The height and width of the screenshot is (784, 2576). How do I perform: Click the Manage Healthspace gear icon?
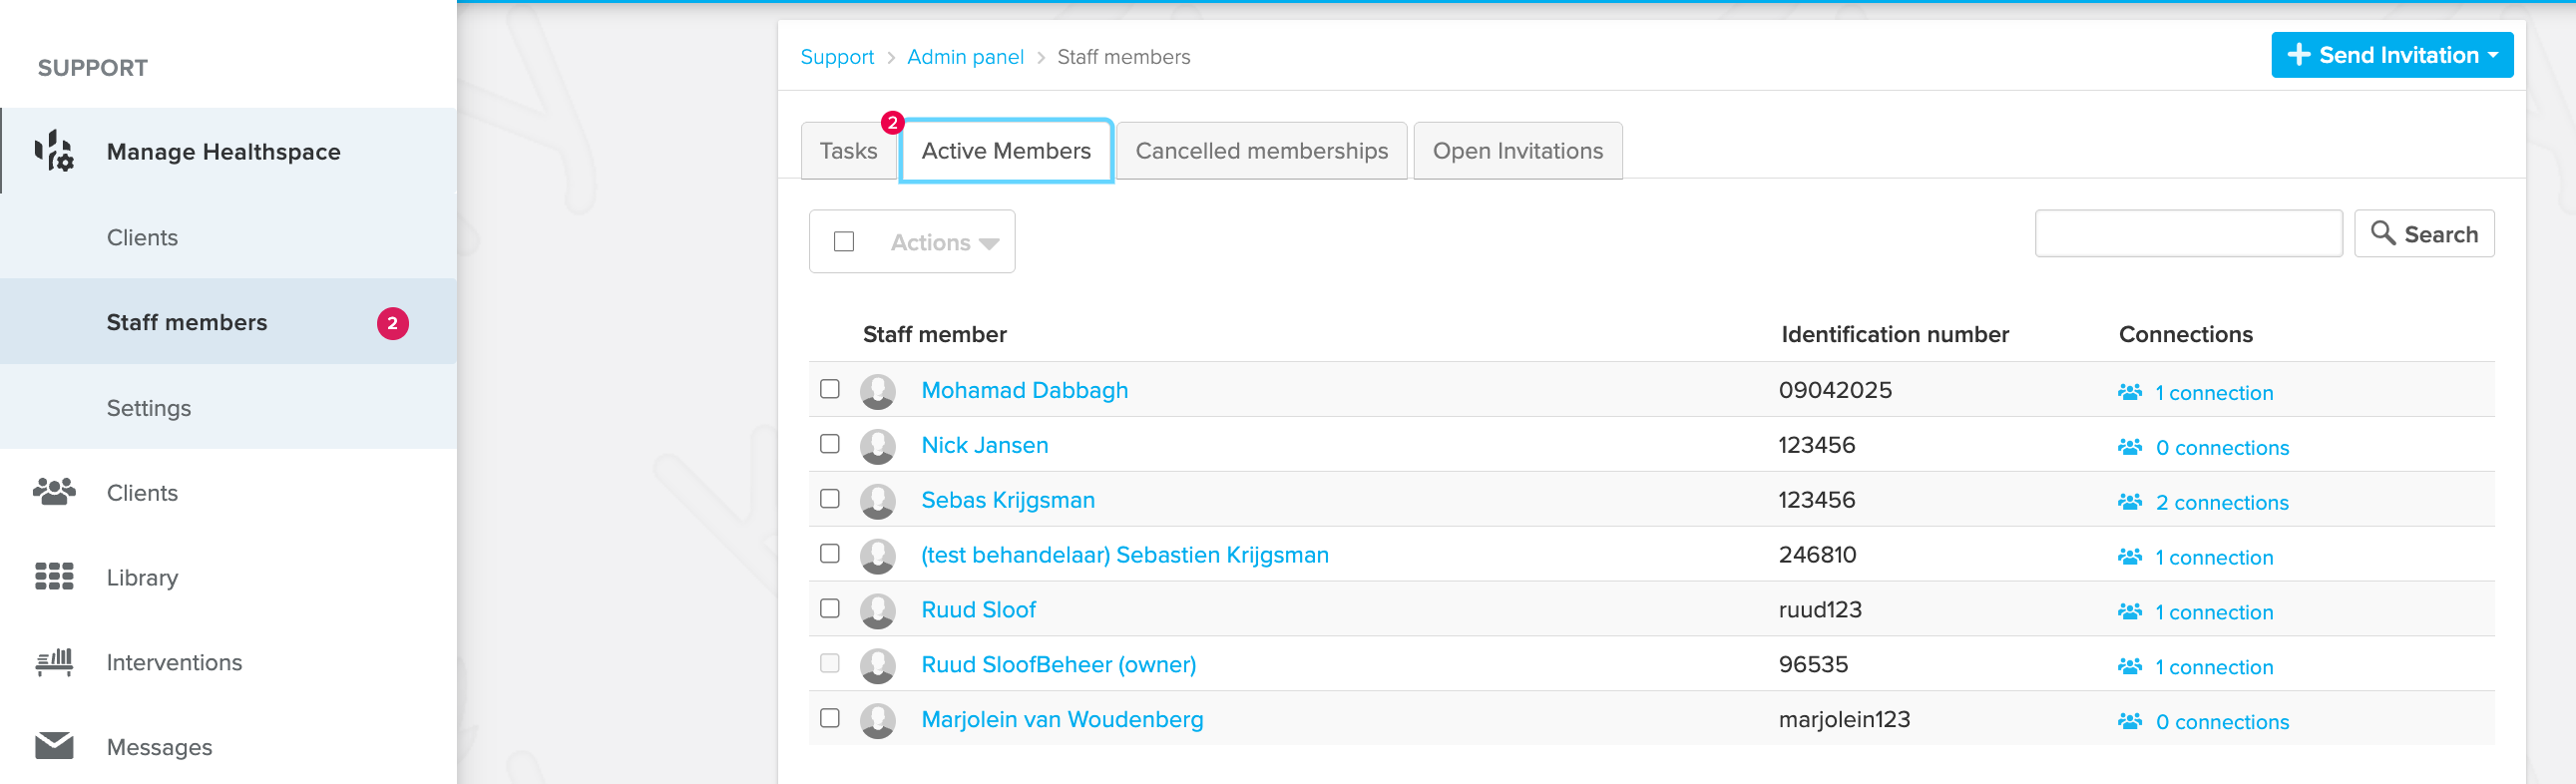(54, 151)
